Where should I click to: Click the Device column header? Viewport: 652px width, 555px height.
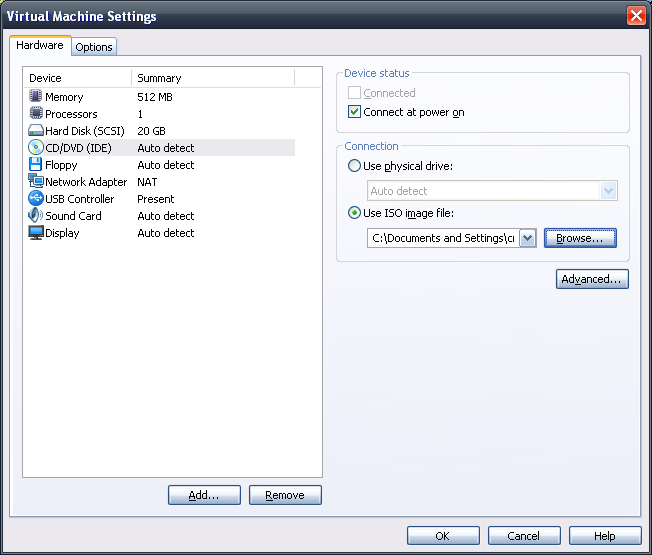coord(78,78)
